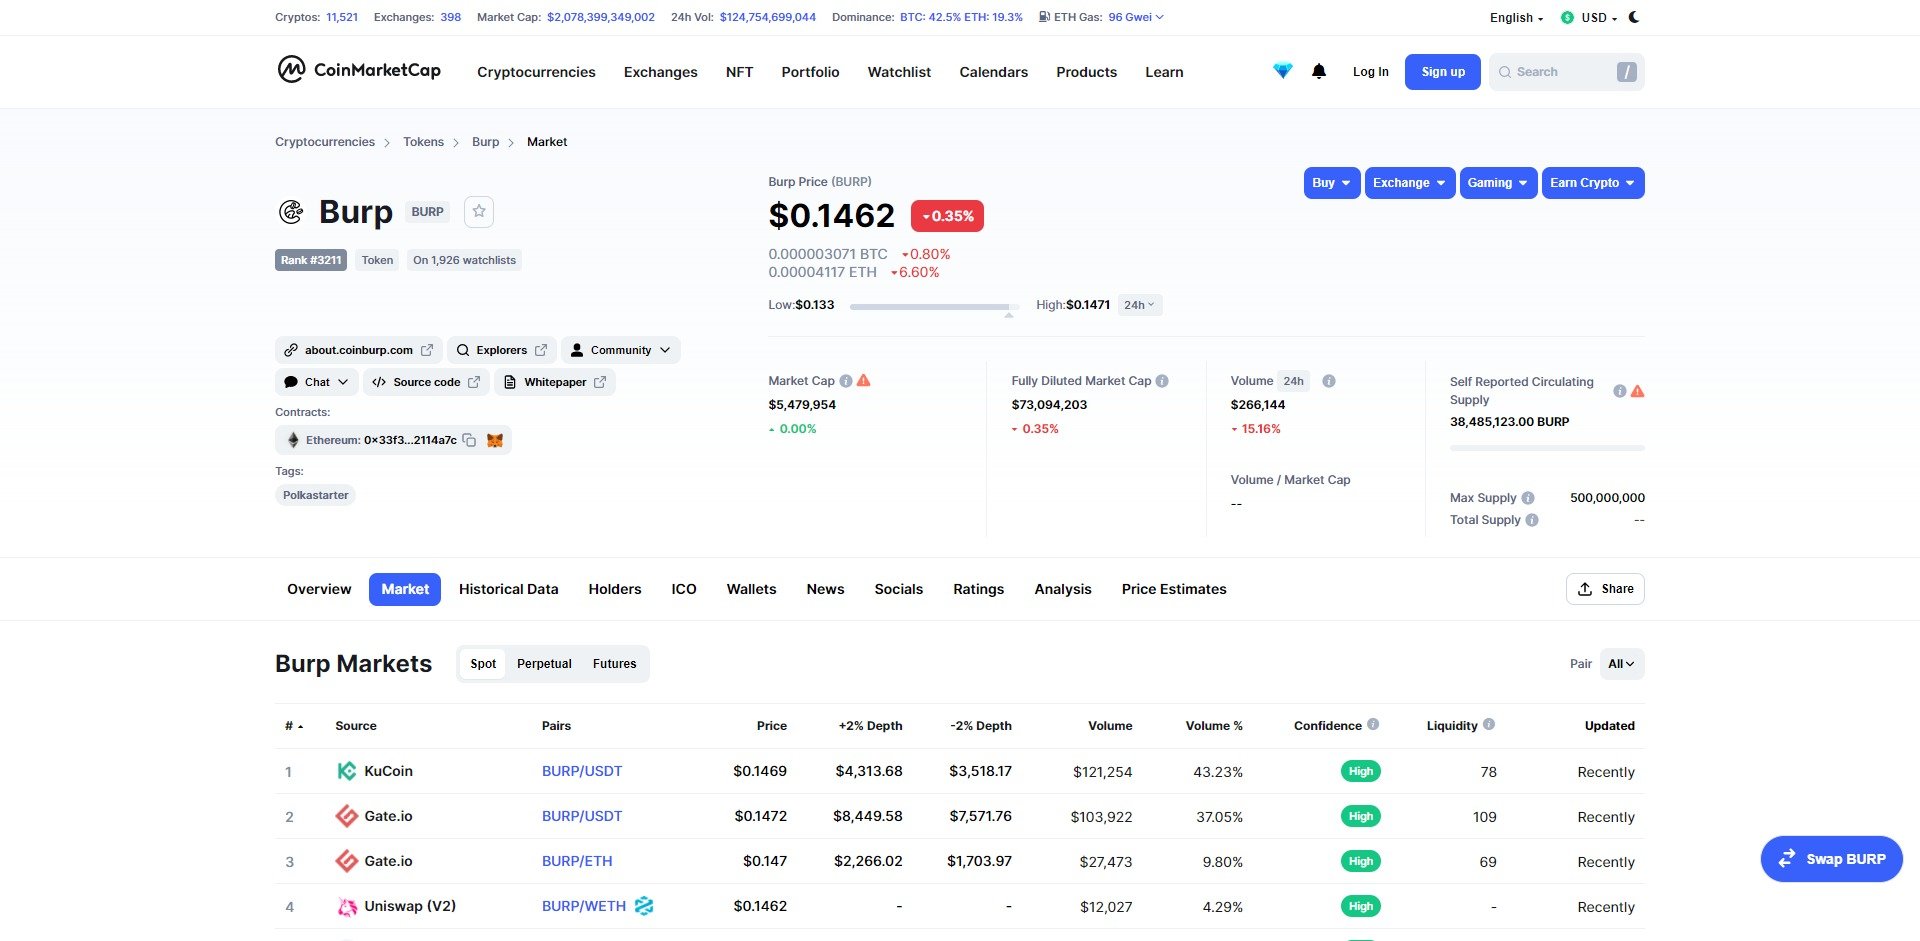Switch to dark mode with moon icon
The image size is (1920, 941).
[1633, 17]
